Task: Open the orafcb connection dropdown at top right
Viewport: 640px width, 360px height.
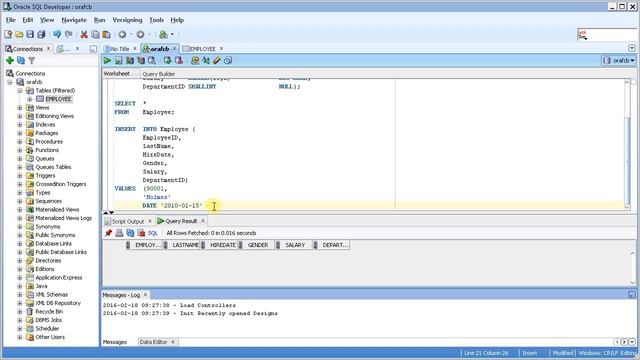Action: (x=619, y=60)
